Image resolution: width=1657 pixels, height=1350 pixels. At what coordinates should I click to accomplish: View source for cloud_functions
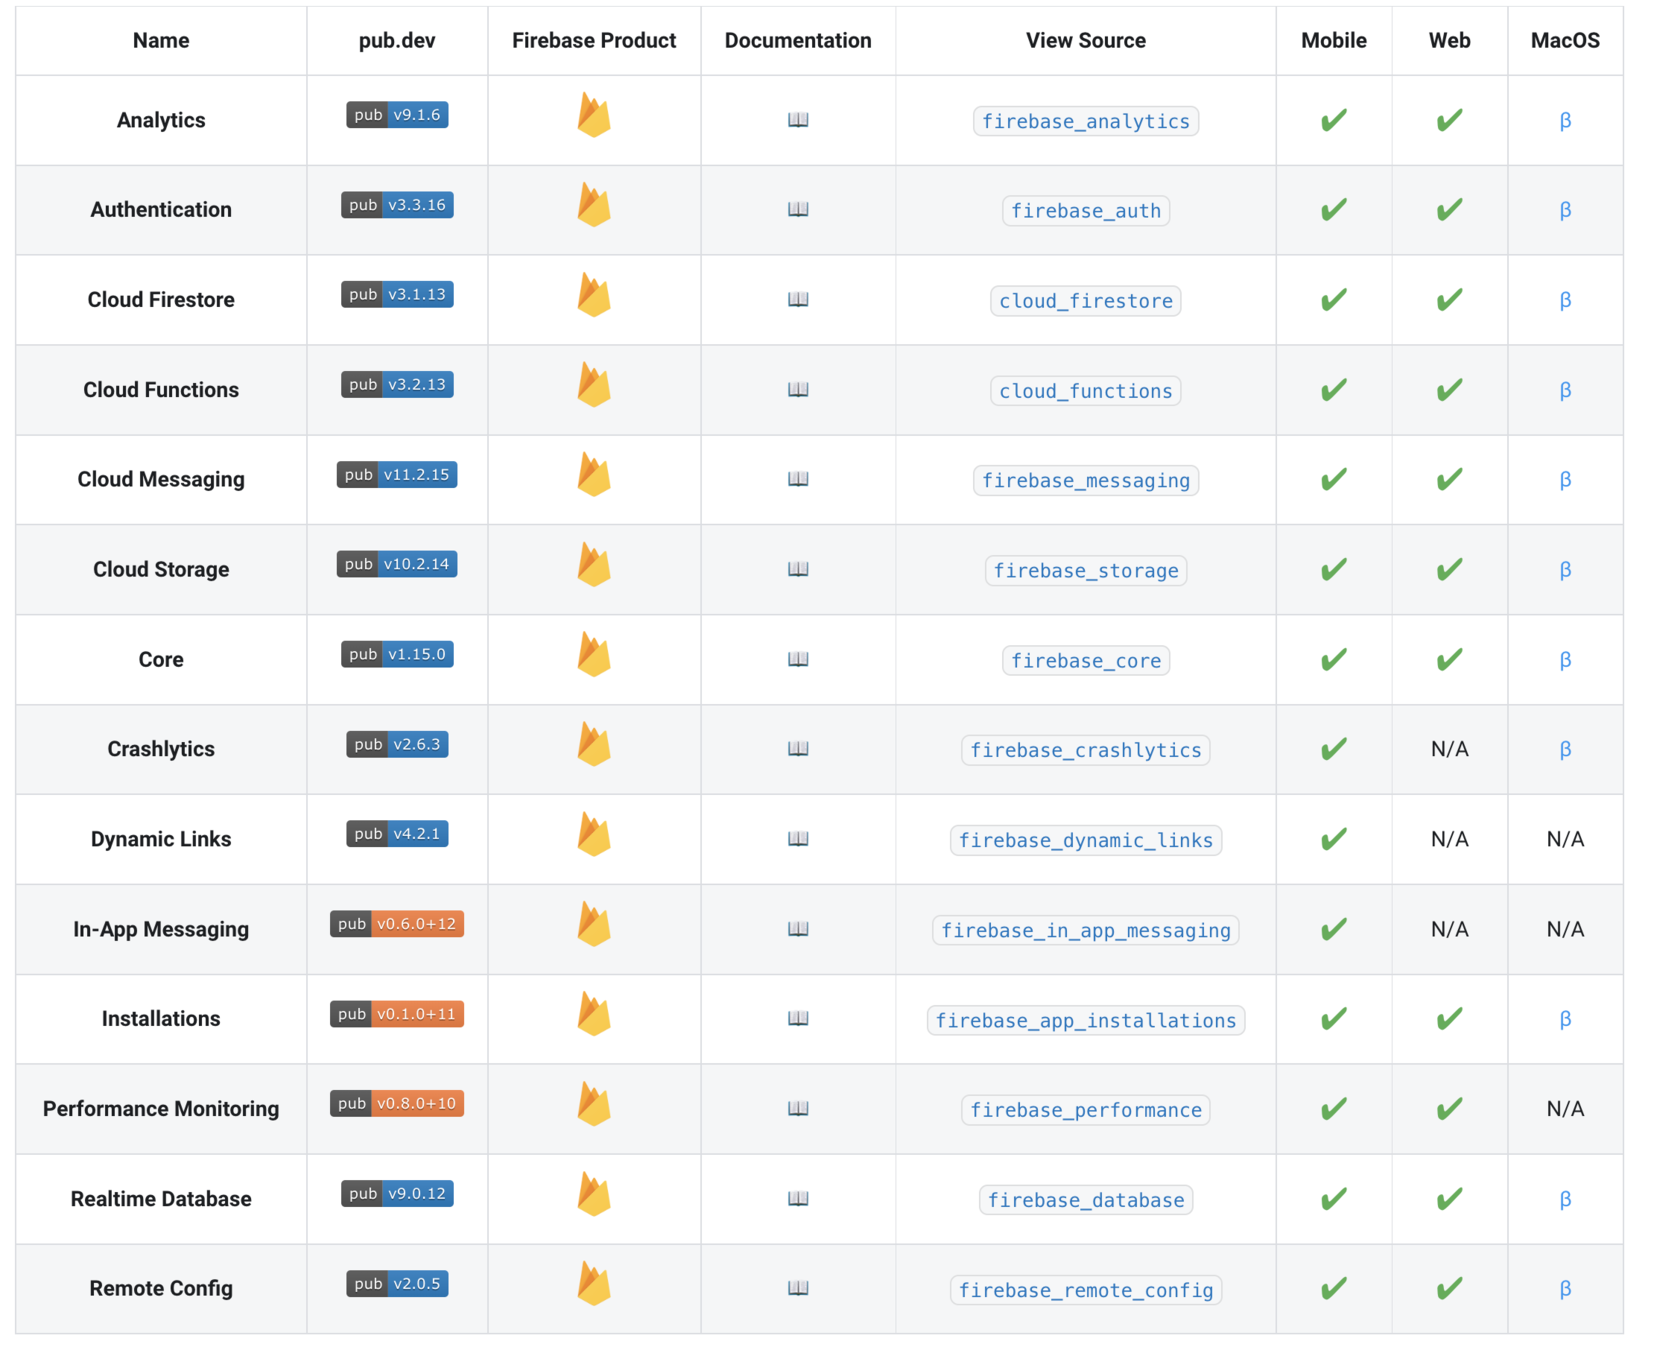(x=1086, y=391)
